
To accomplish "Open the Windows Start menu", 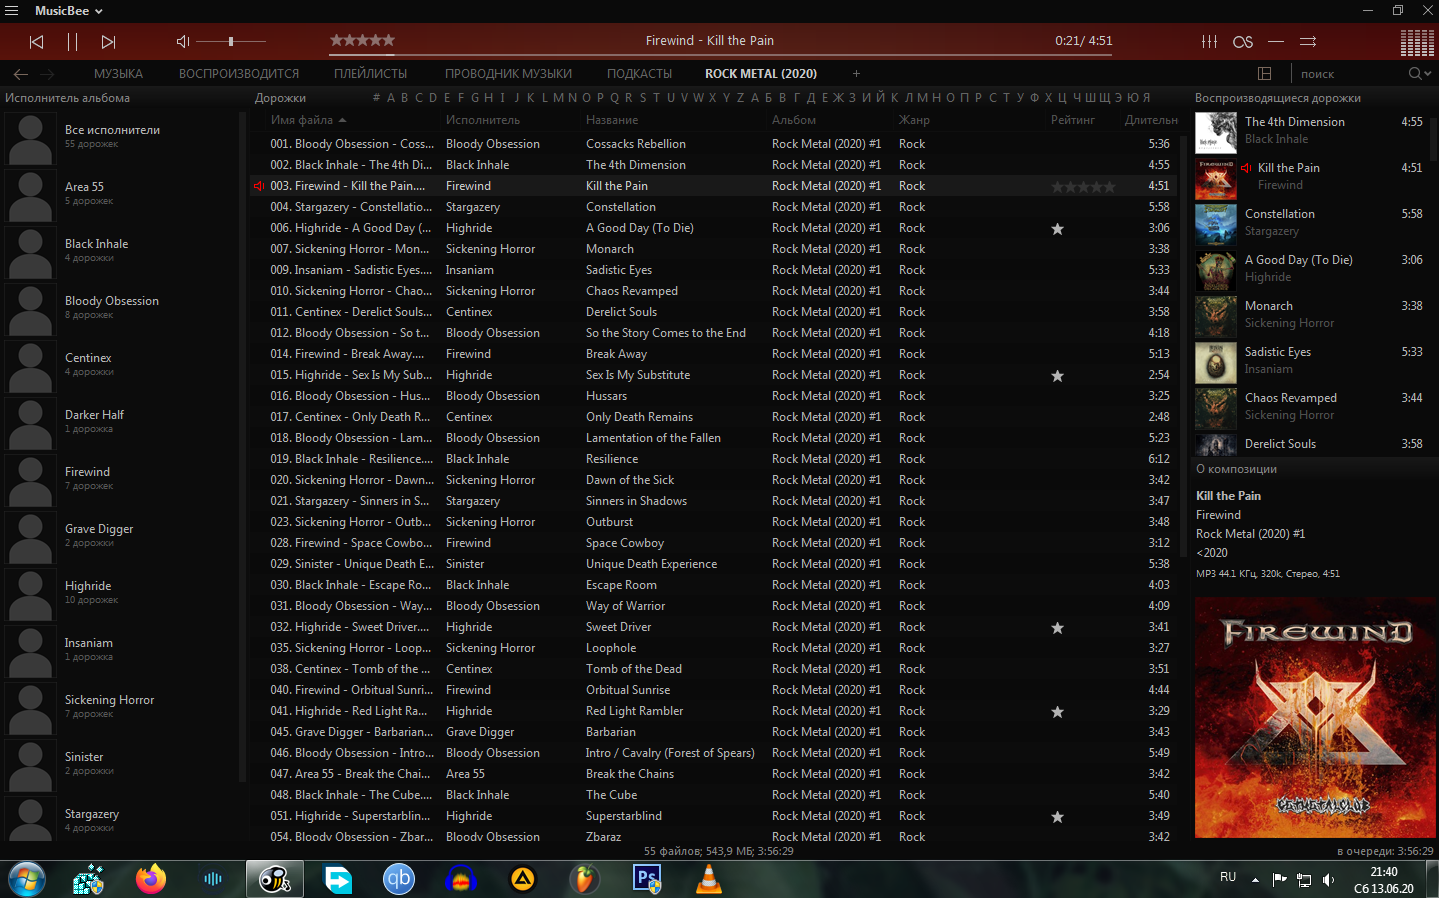I will (27, 879).
